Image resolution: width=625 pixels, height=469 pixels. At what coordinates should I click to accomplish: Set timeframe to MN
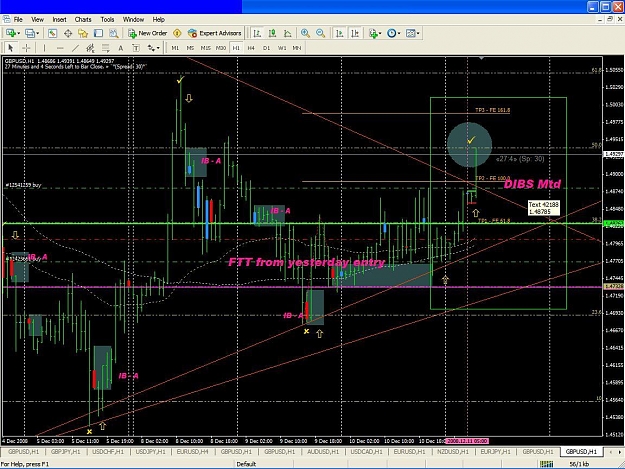[297, 48]
